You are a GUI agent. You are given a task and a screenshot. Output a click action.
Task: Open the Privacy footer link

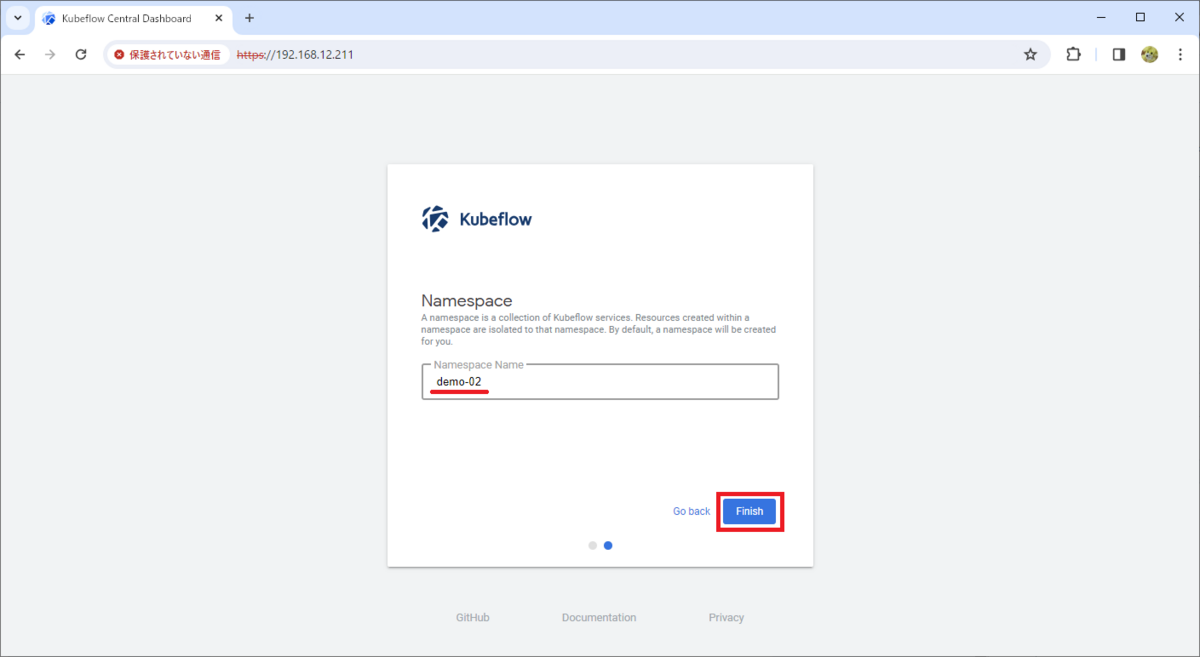pos(726,618)
